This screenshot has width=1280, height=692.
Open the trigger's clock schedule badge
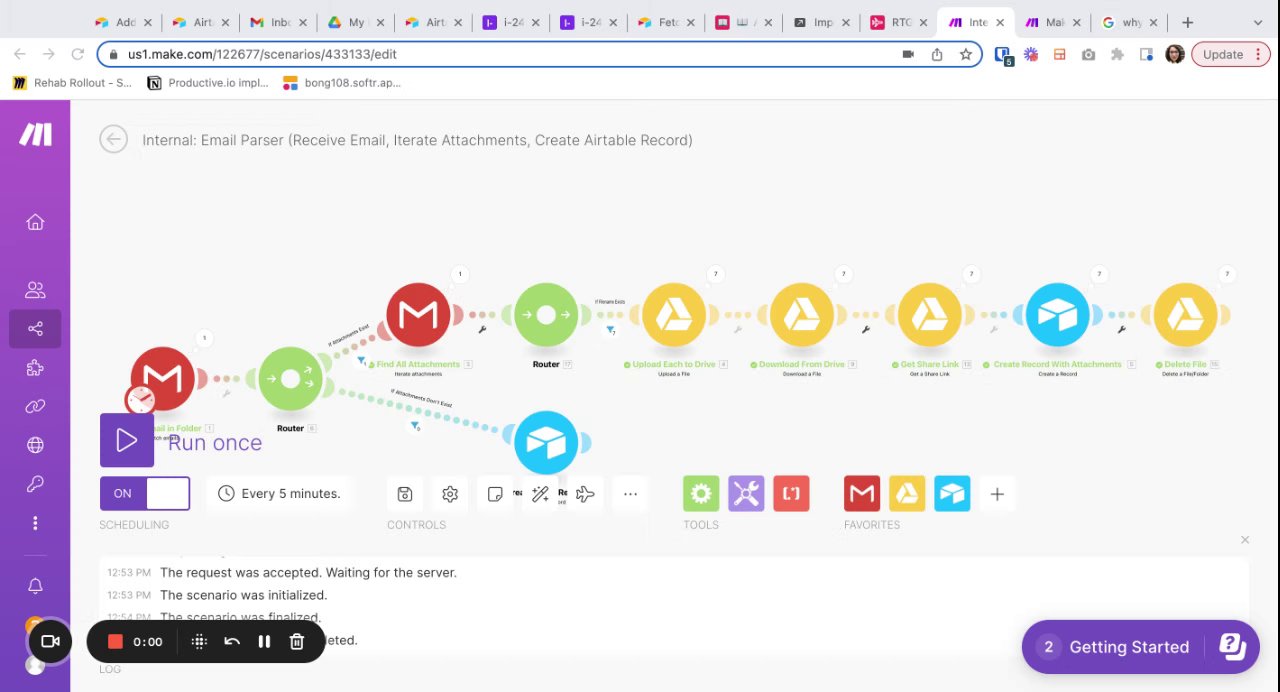tap(140, 400)
